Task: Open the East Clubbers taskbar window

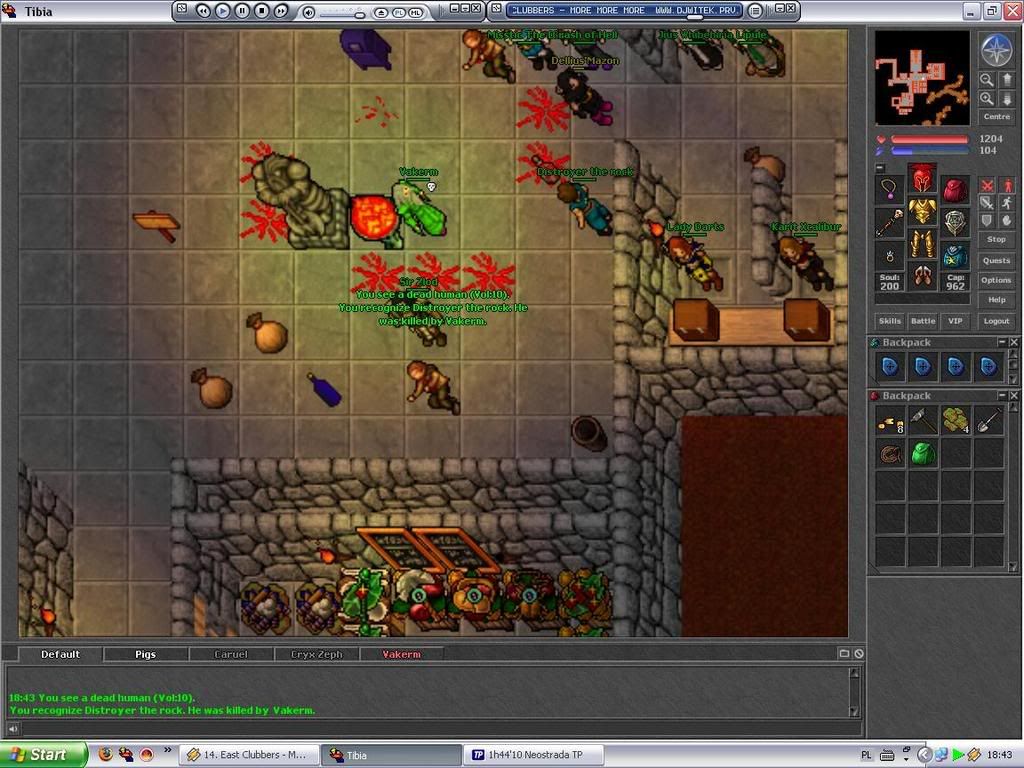Action: (249, 755)
